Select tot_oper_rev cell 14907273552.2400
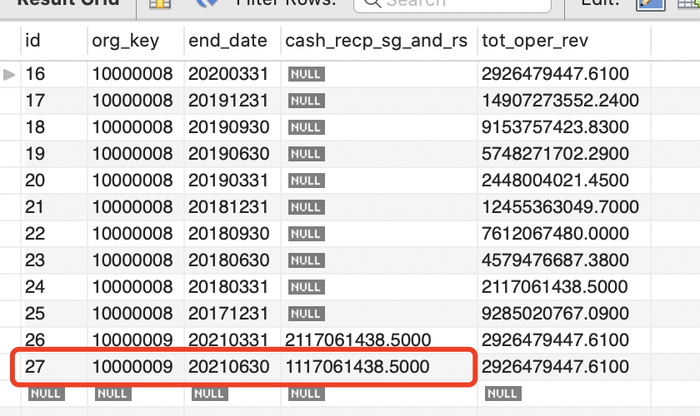 (555, 98)
